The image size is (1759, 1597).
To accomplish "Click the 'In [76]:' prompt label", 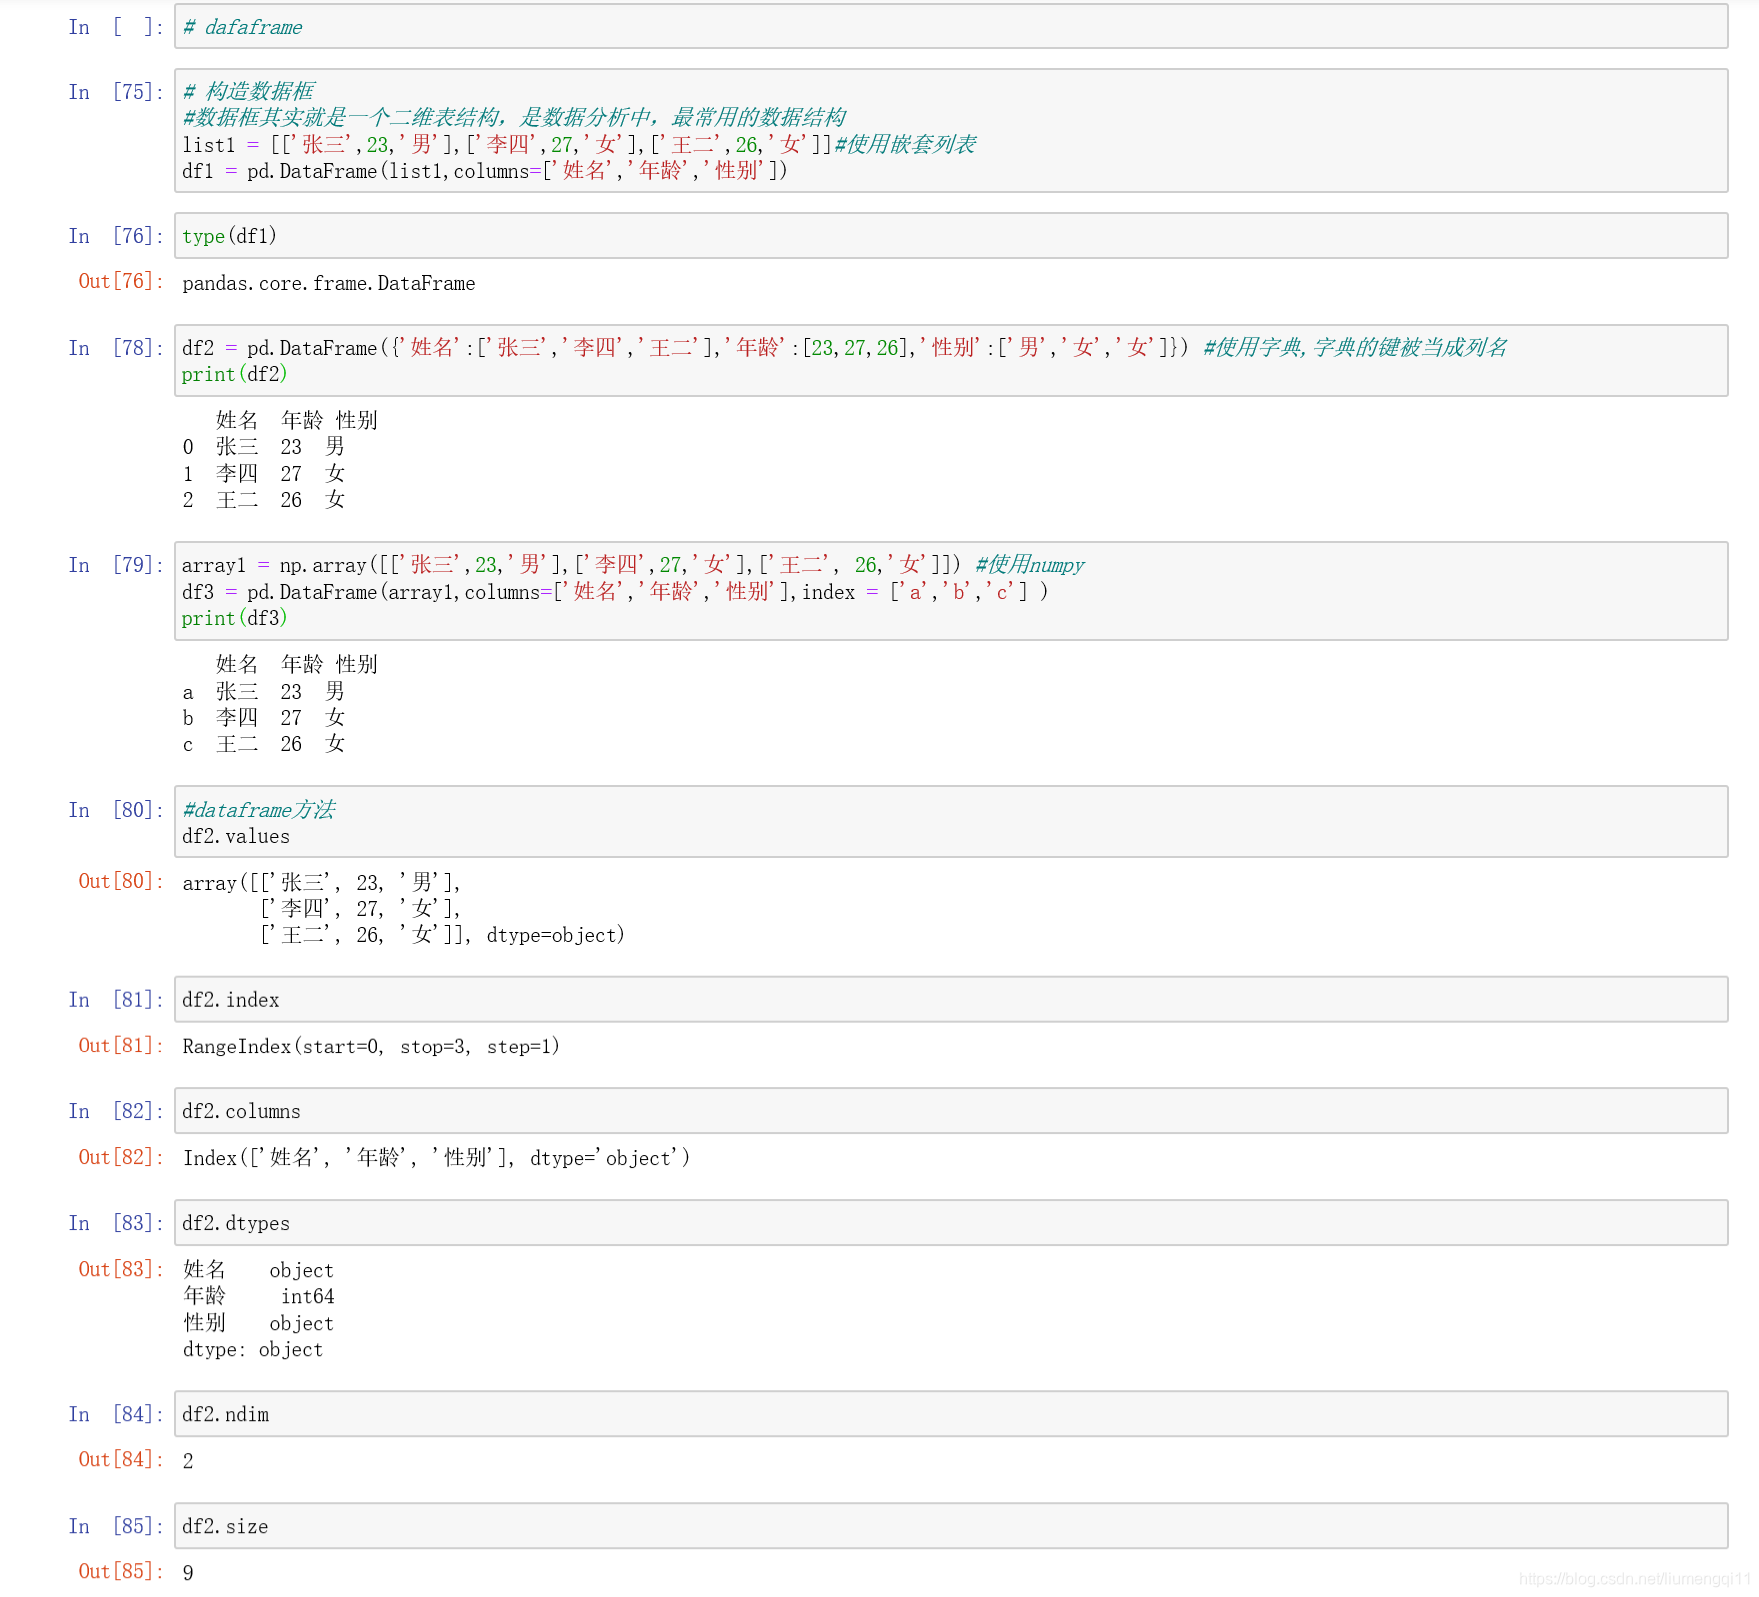I will click(116, 236).
